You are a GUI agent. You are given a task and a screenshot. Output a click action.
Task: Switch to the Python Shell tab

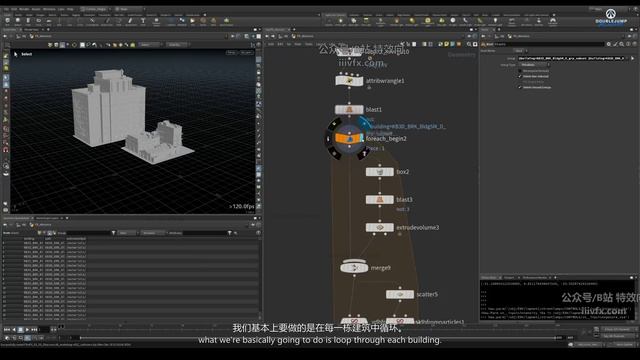pos(489,278)
